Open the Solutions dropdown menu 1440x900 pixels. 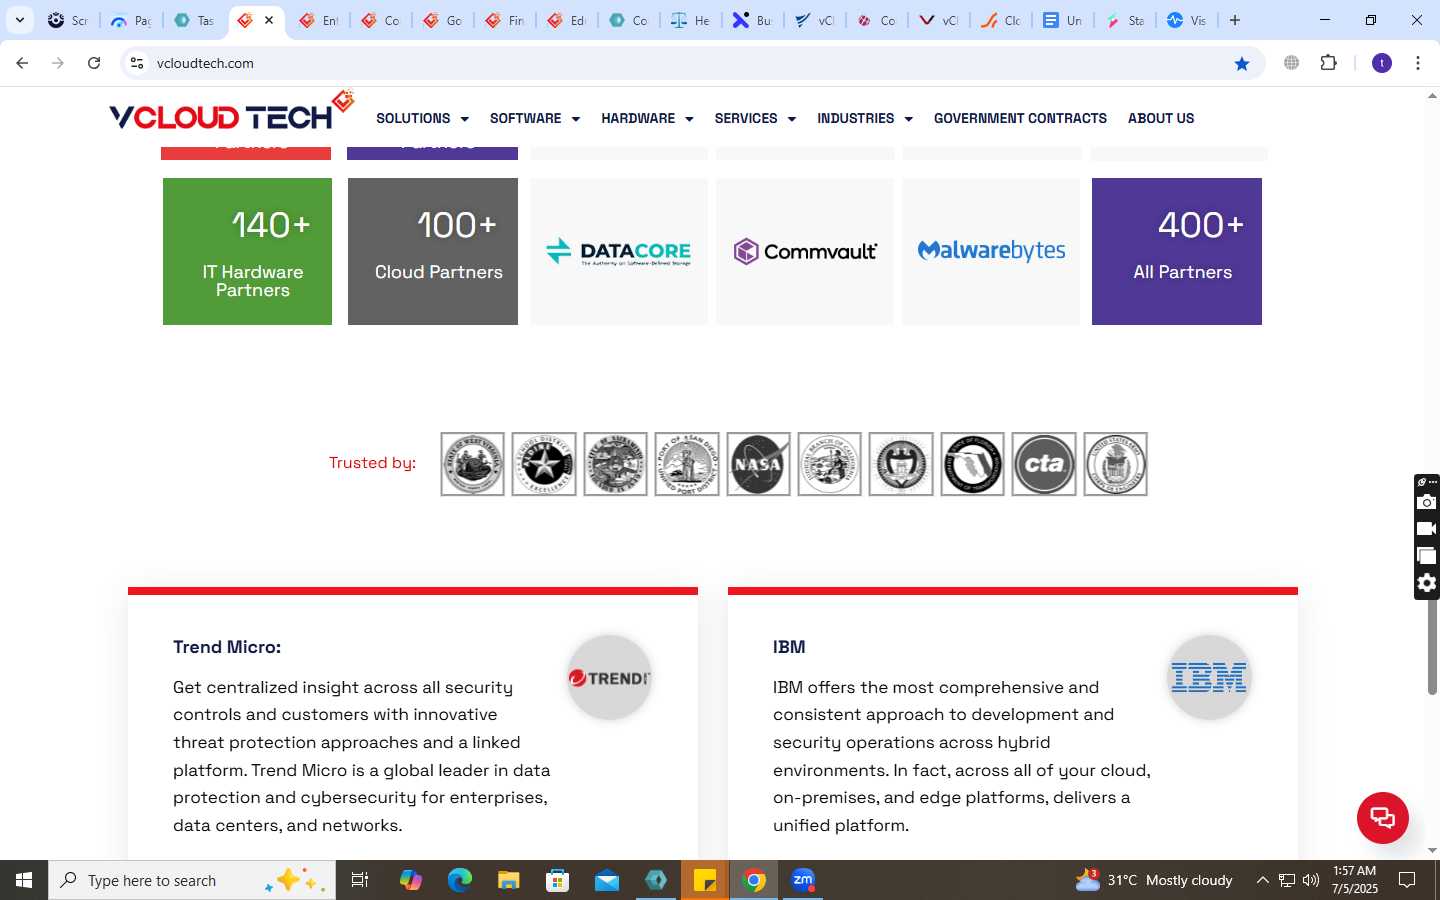point(422,118)
